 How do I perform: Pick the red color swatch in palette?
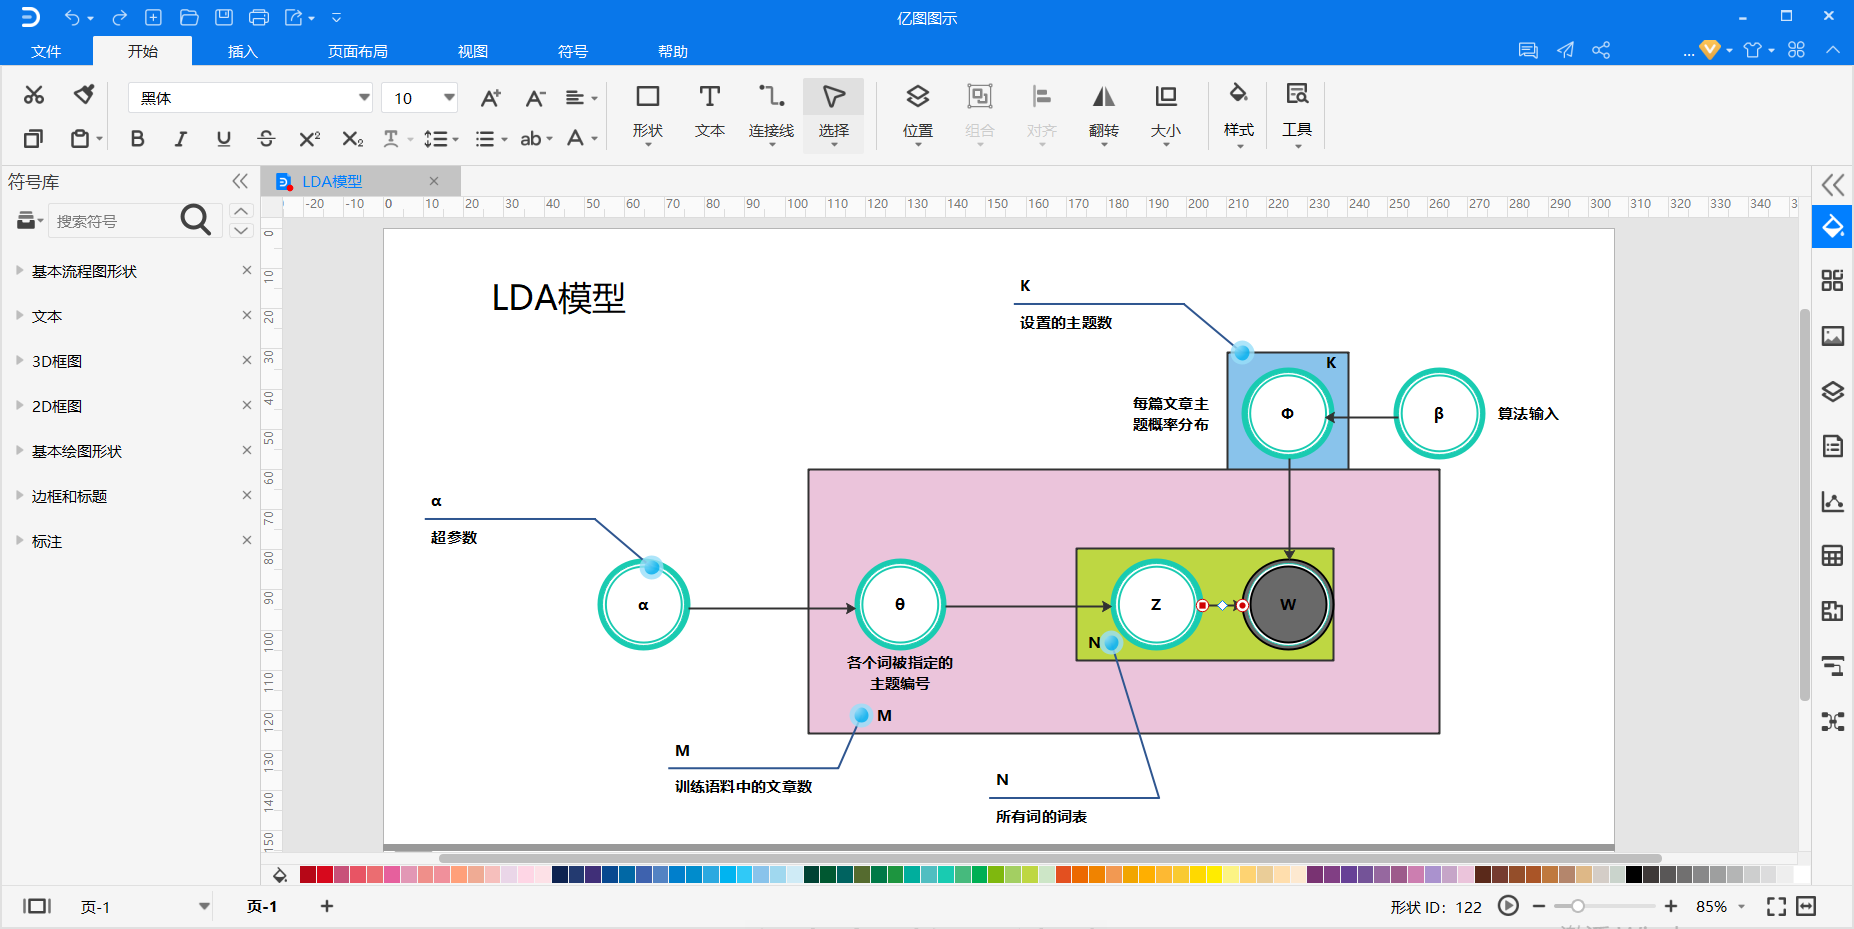[324, 875]
